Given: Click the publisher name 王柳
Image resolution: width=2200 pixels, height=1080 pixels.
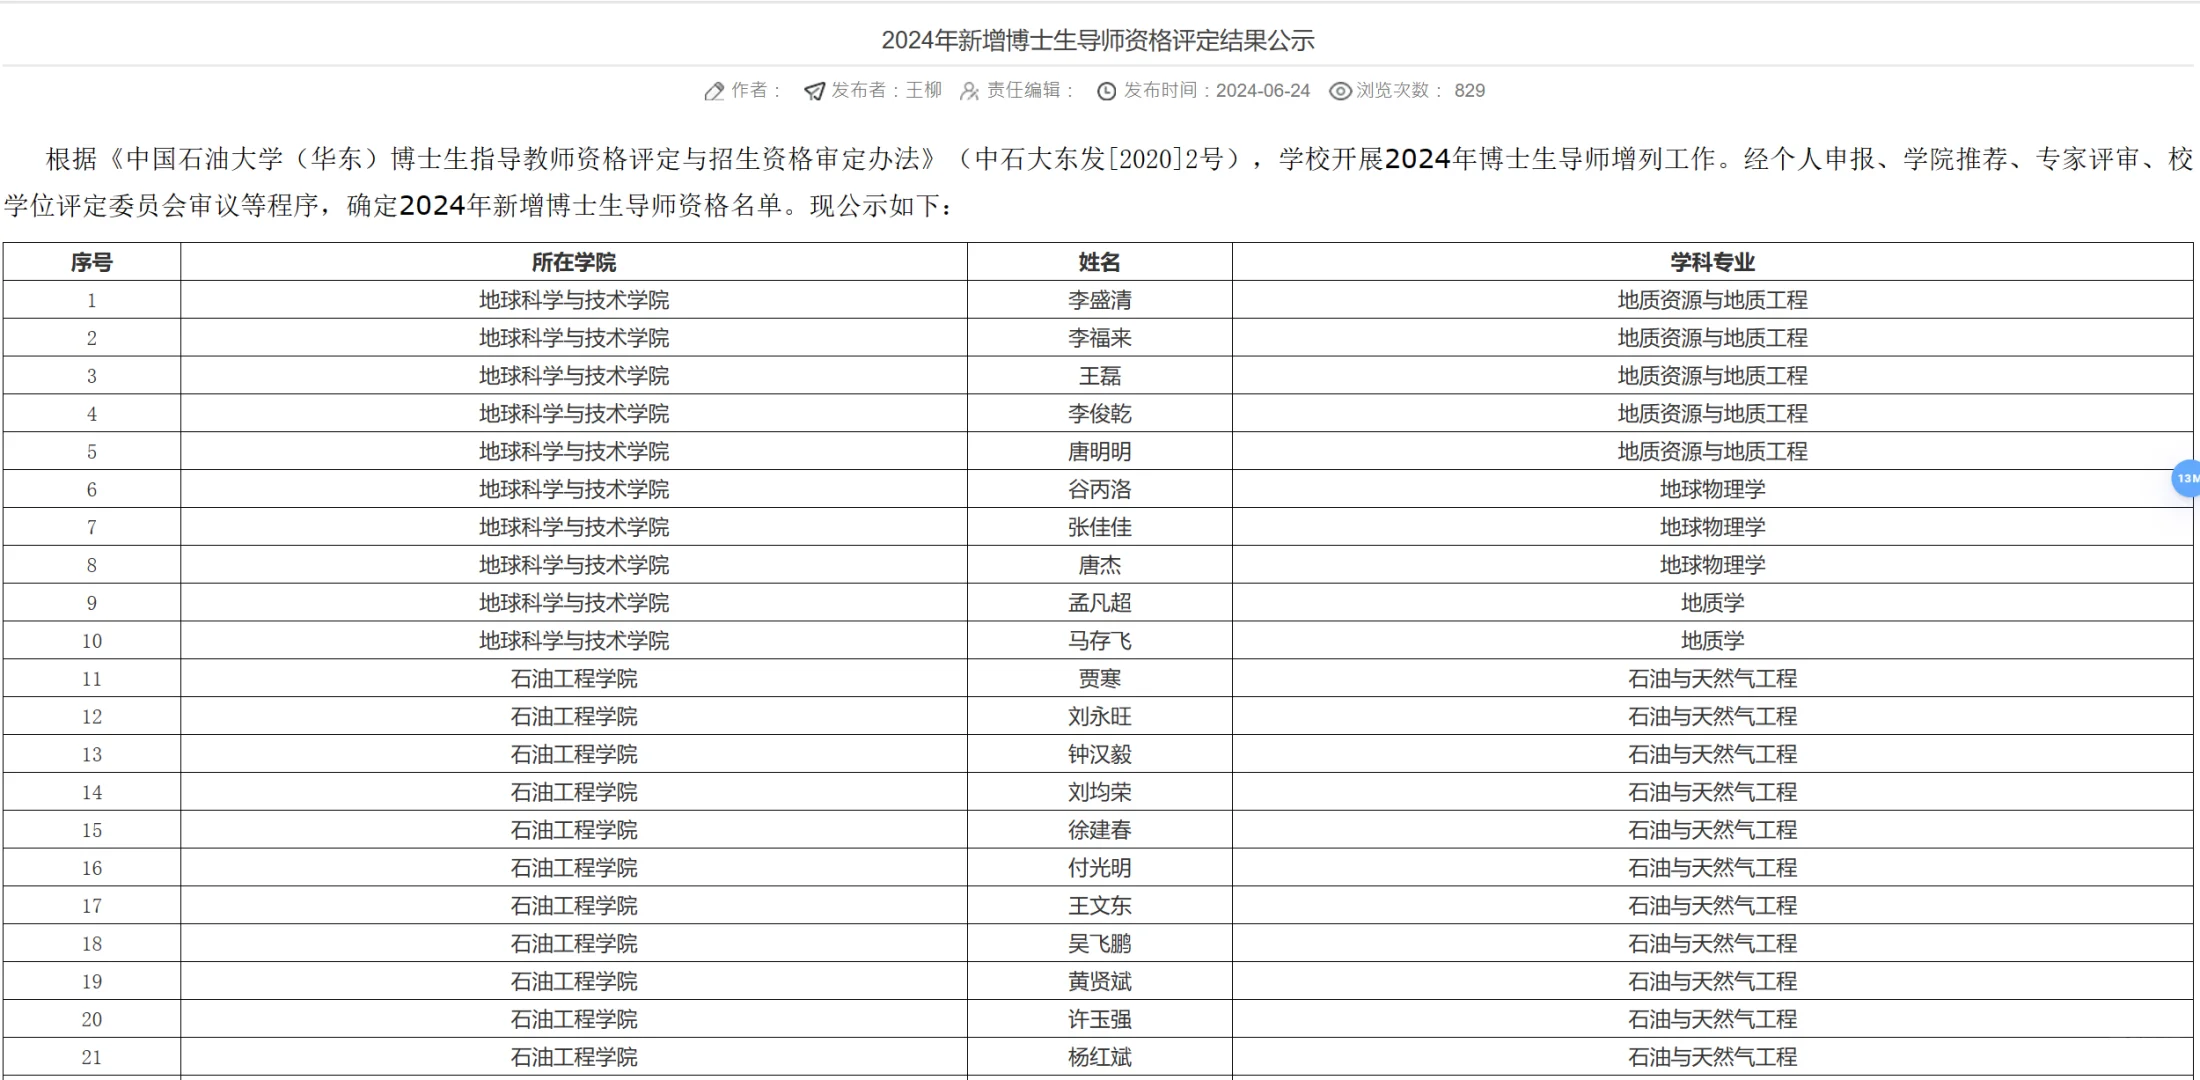Looking at the screenshot, I should (924, 90).
